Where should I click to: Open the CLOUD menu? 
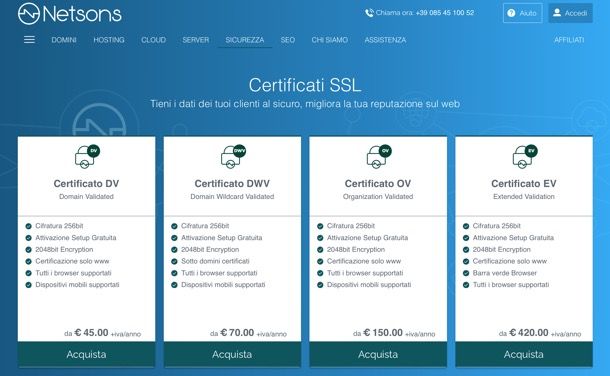point(153,40)
